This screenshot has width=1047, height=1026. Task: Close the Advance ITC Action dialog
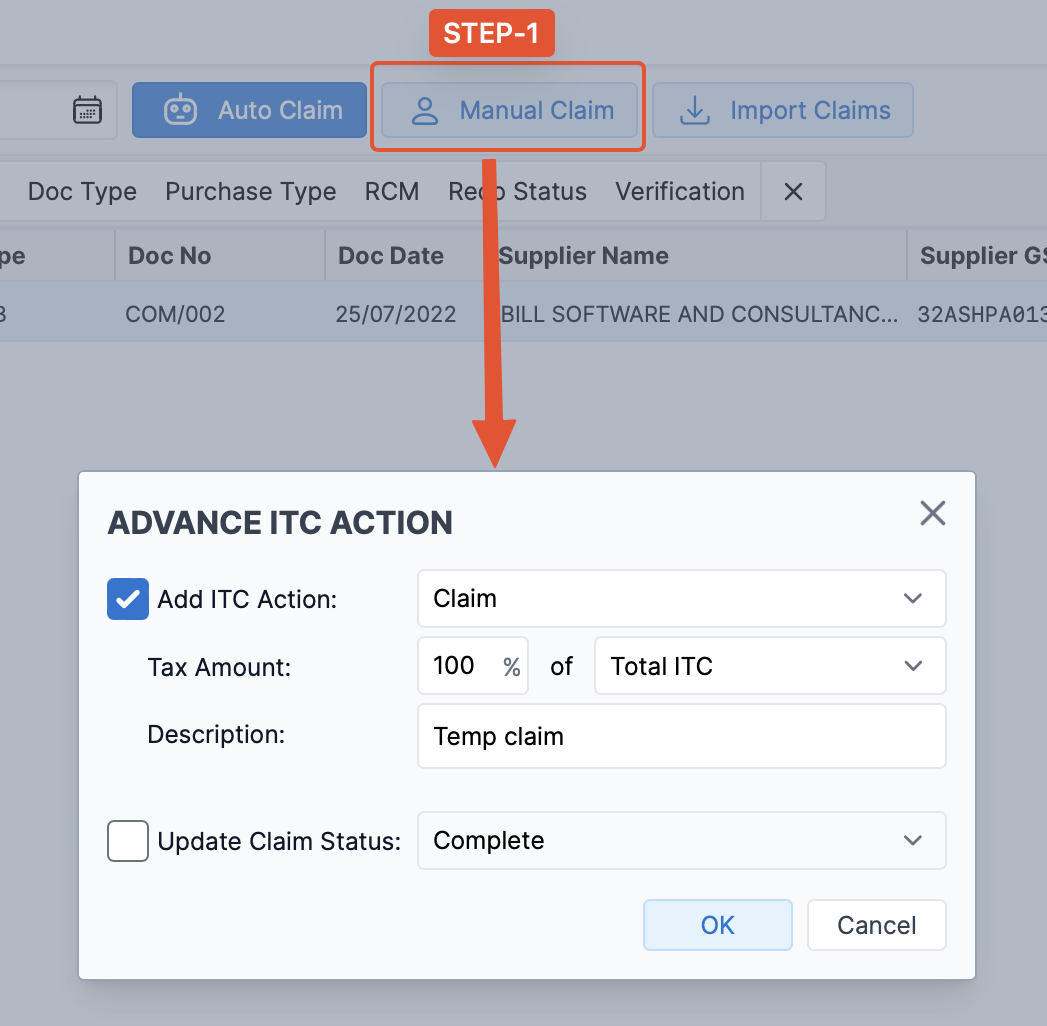click(x=932, y=514)
